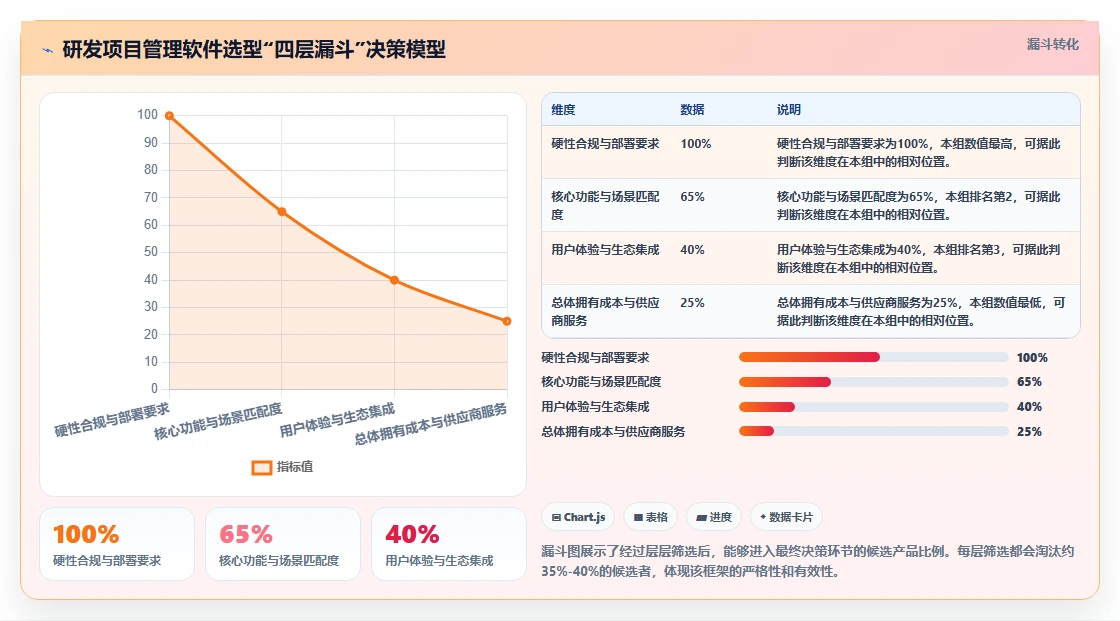
Task: Click the funnel description paragraph at bottom
Action: click(807, 561)
